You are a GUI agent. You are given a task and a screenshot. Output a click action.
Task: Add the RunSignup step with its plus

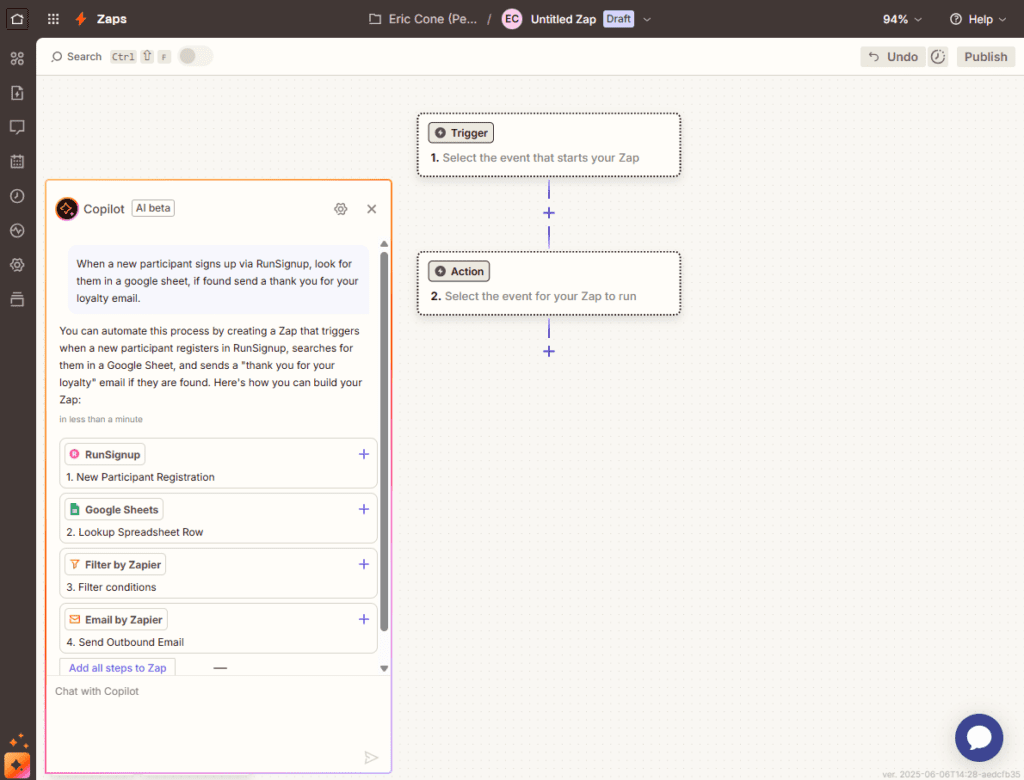pos(364,454)
